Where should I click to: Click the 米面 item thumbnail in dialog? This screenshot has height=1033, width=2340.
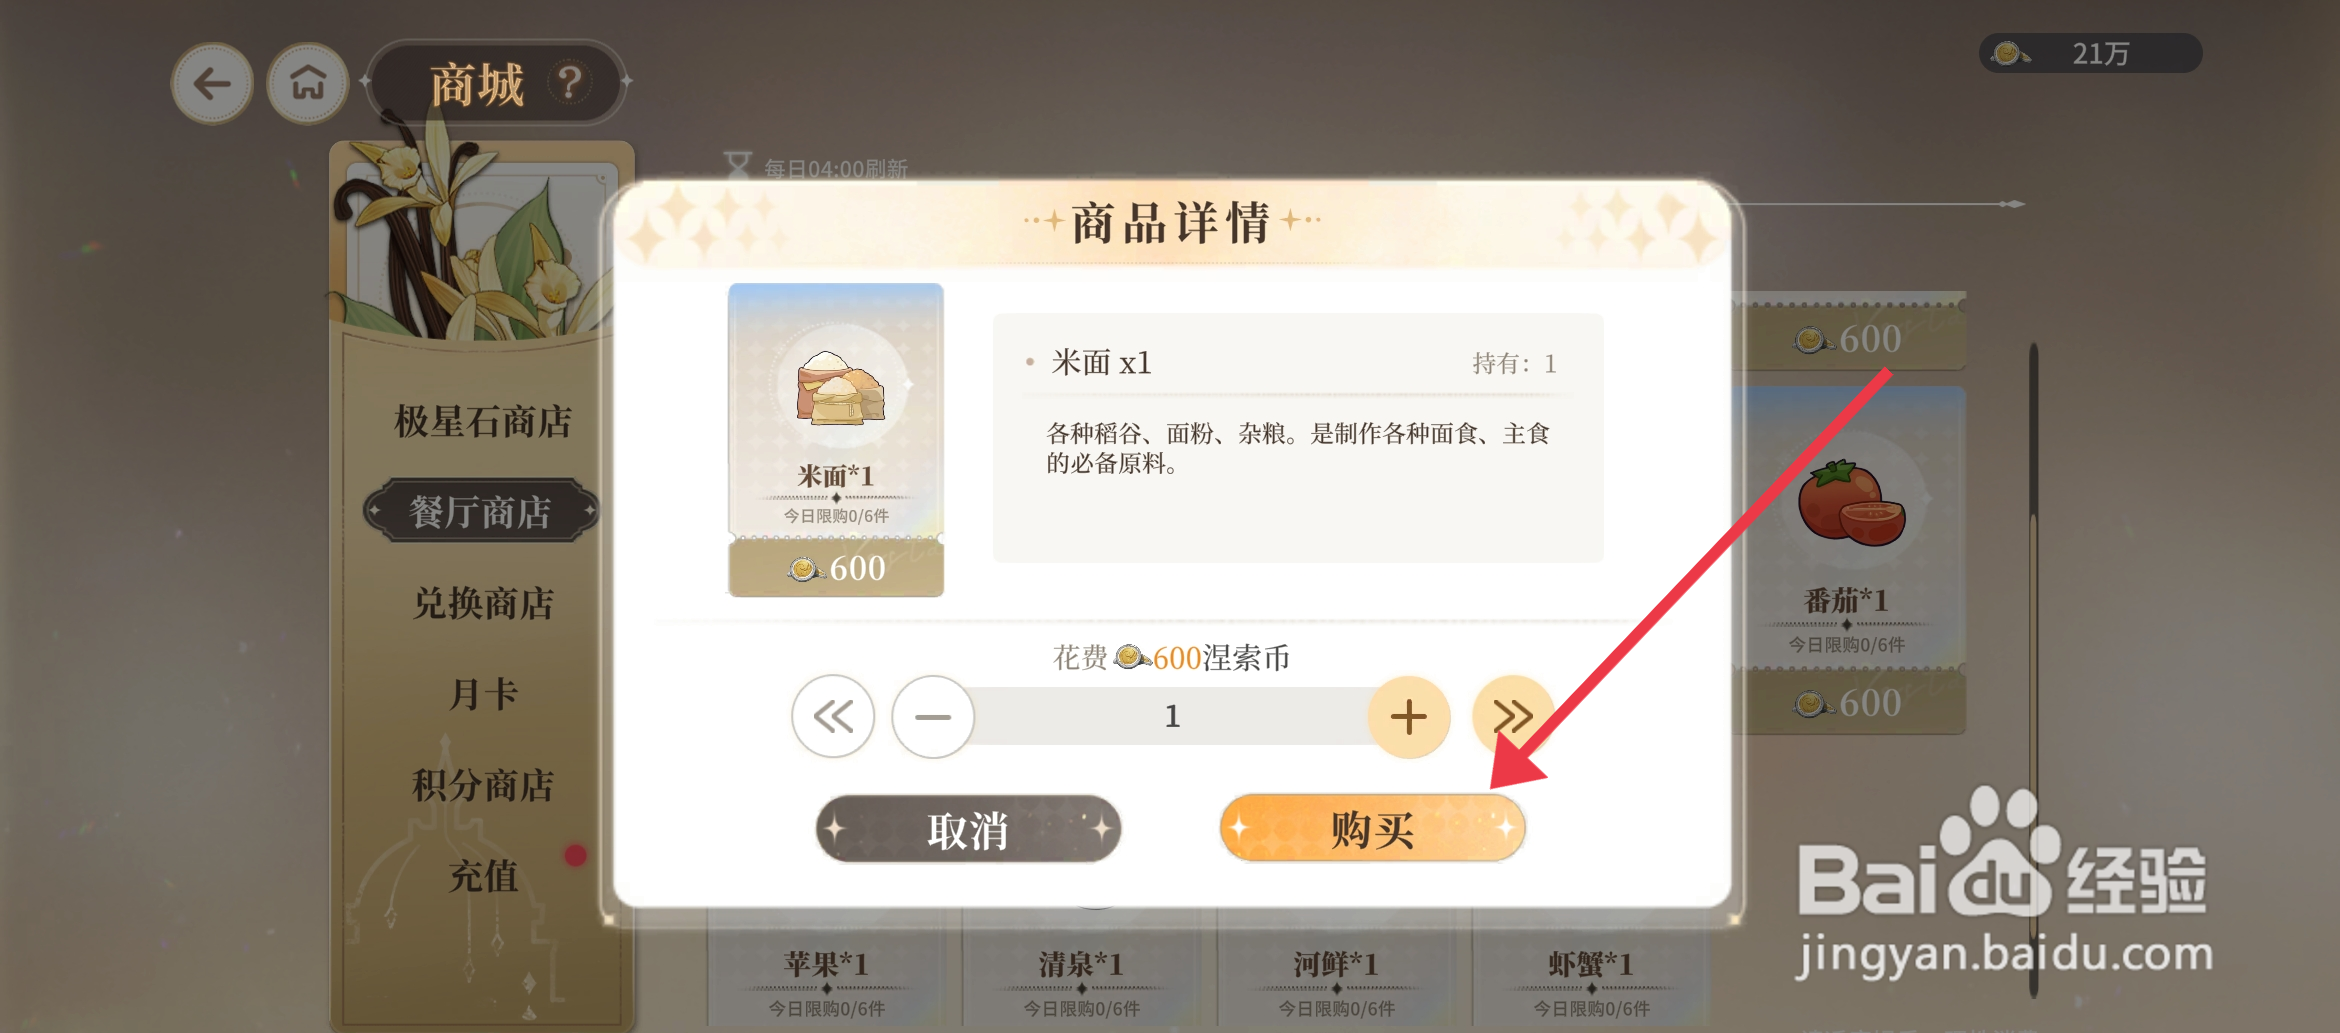click(x=836, y=440)
